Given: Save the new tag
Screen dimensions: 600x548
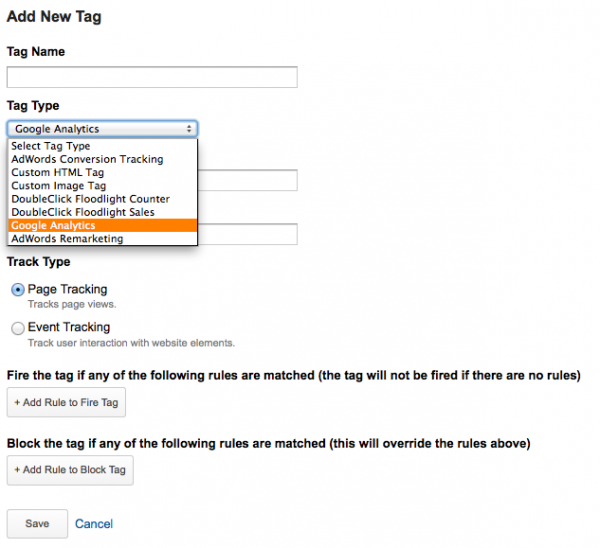Looking at the screenshot, I should (x=37, y=524).
